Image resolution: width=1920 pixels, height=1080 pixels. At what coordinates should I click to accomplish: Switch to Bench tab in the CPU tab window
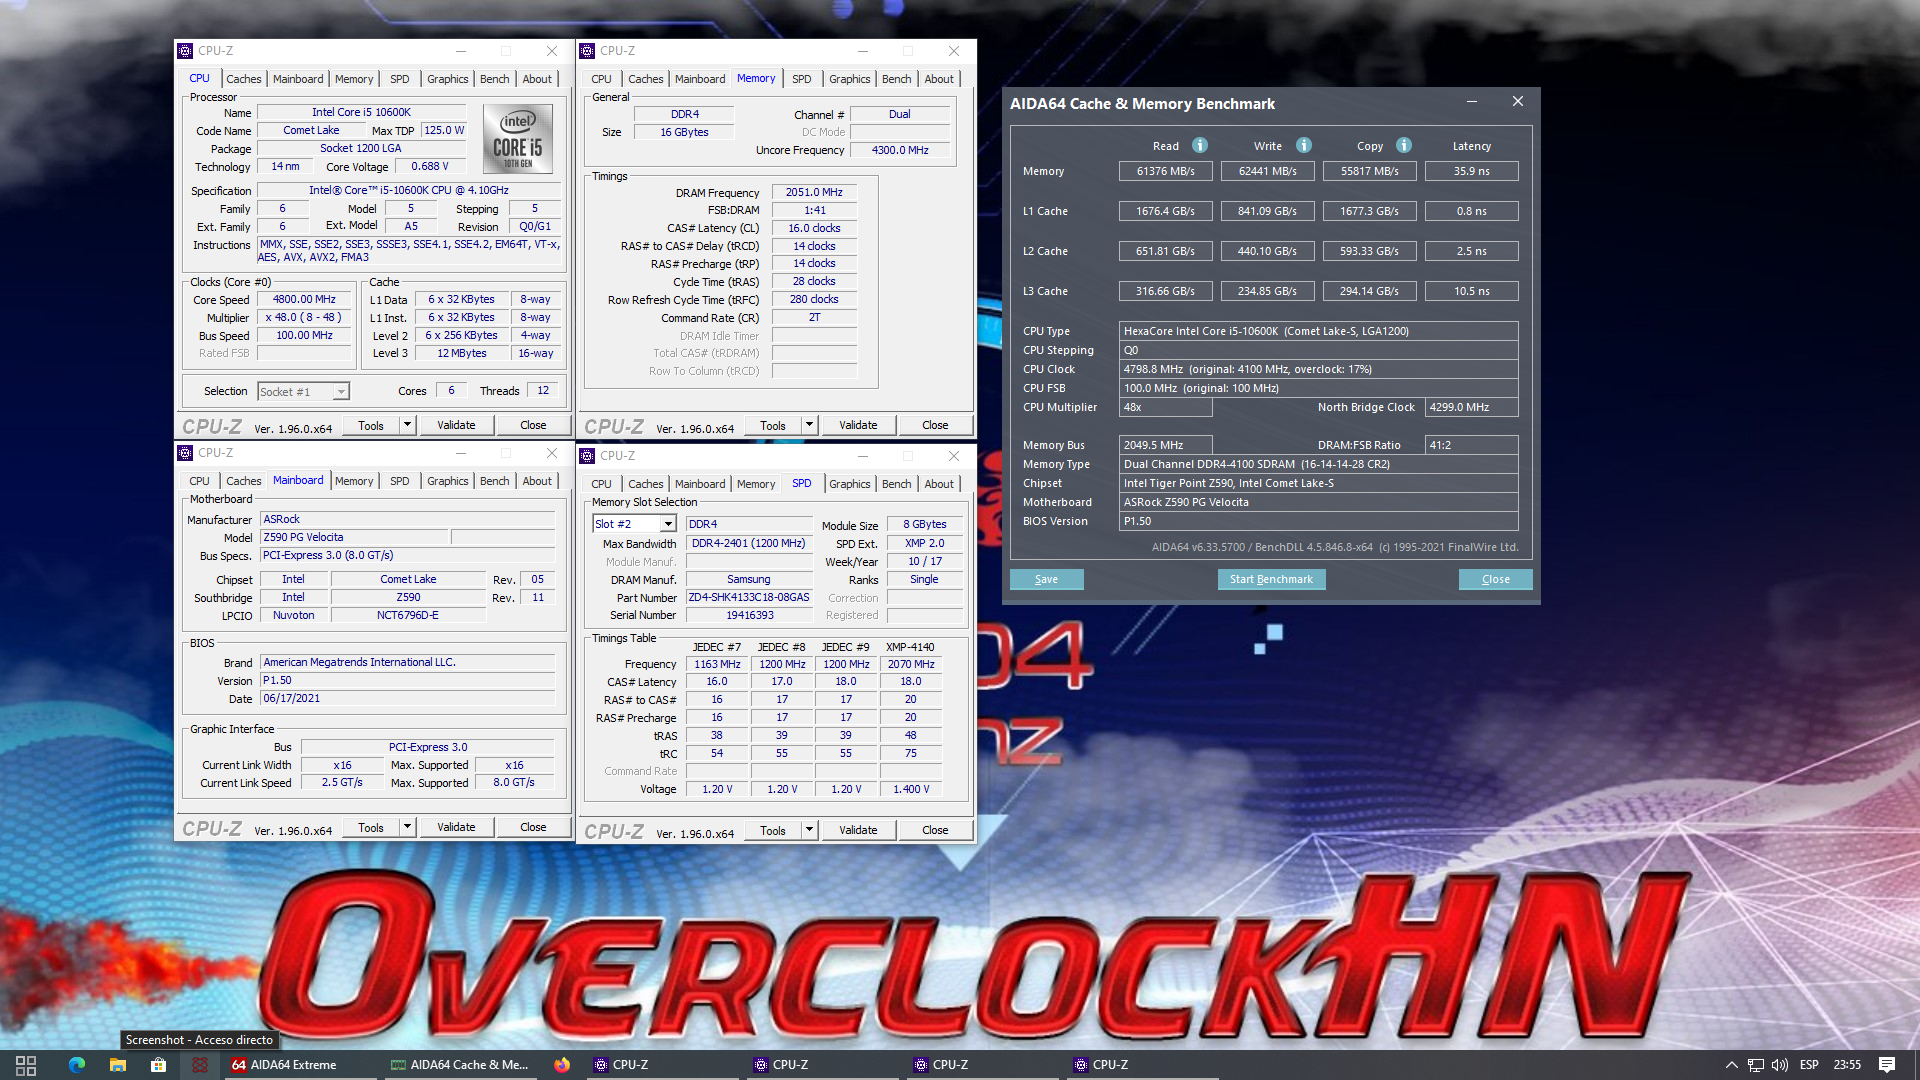tap(494, 79)
